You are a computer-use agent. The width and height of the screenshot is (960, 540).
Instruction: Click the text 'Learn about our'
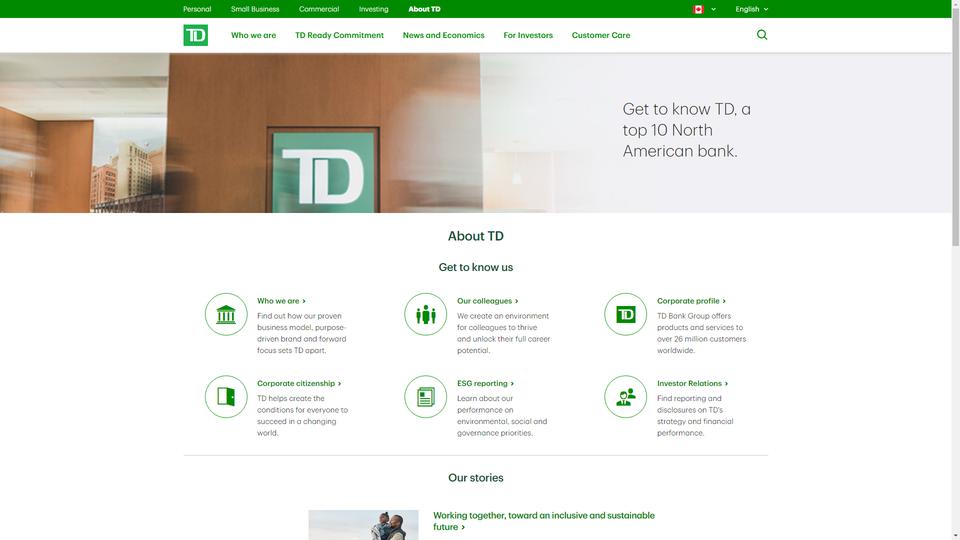[x=485, y=398]
